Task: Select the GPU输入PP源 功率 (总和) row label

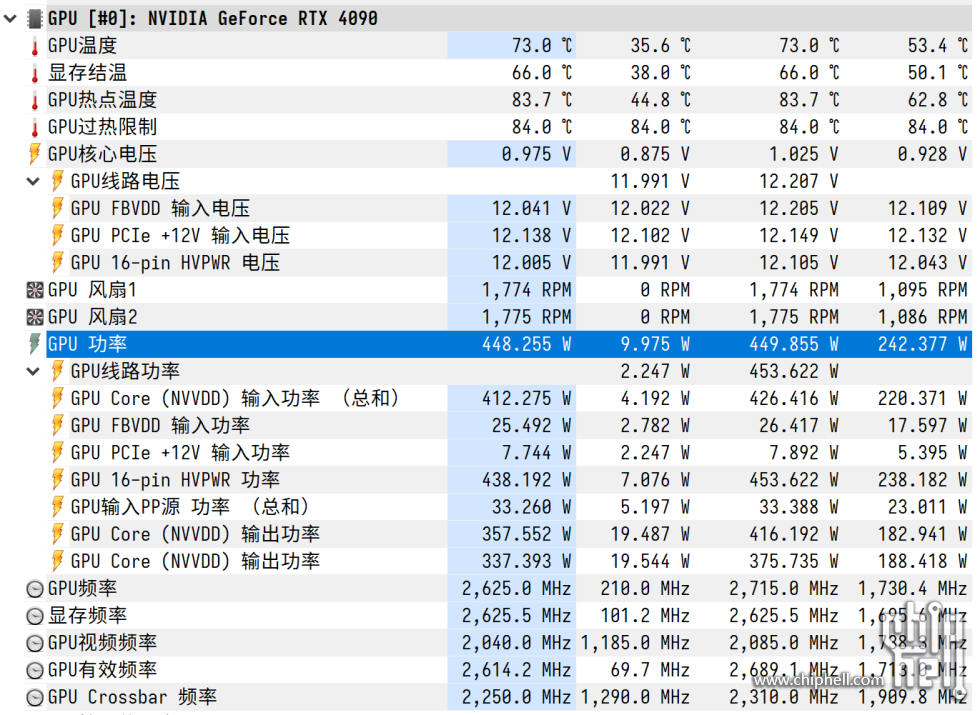Action: (189, 507)
